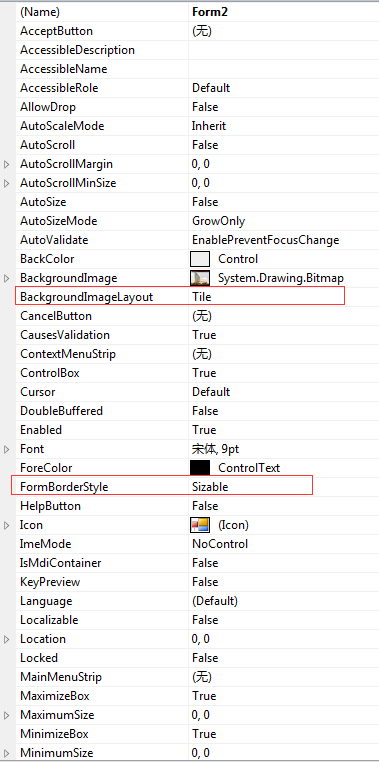Click the MaximizeBox True value
Viewport: 379px width, 762px height.
point(204,696)
